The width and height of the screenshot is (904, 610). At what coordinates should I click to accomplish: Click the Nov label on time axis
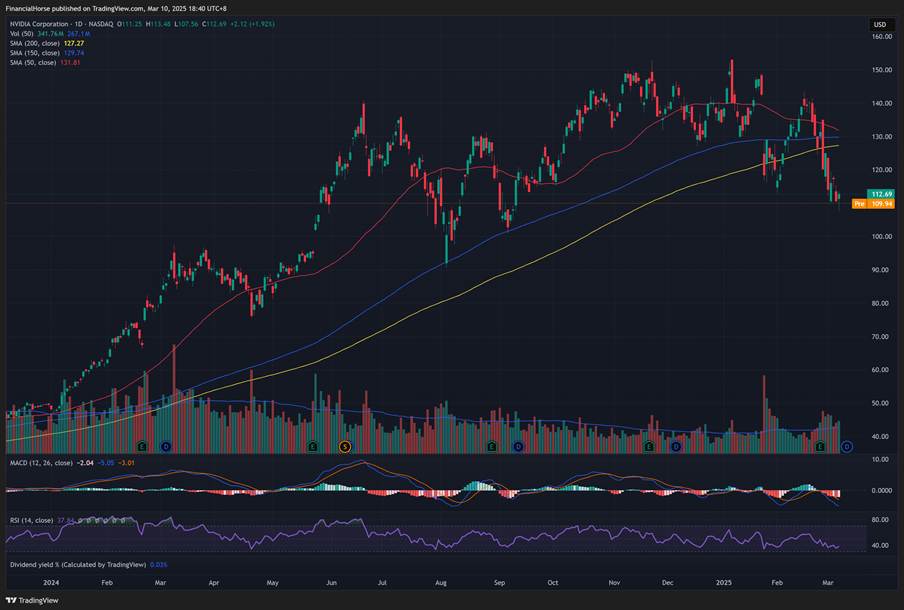click(x=615, y=583)
